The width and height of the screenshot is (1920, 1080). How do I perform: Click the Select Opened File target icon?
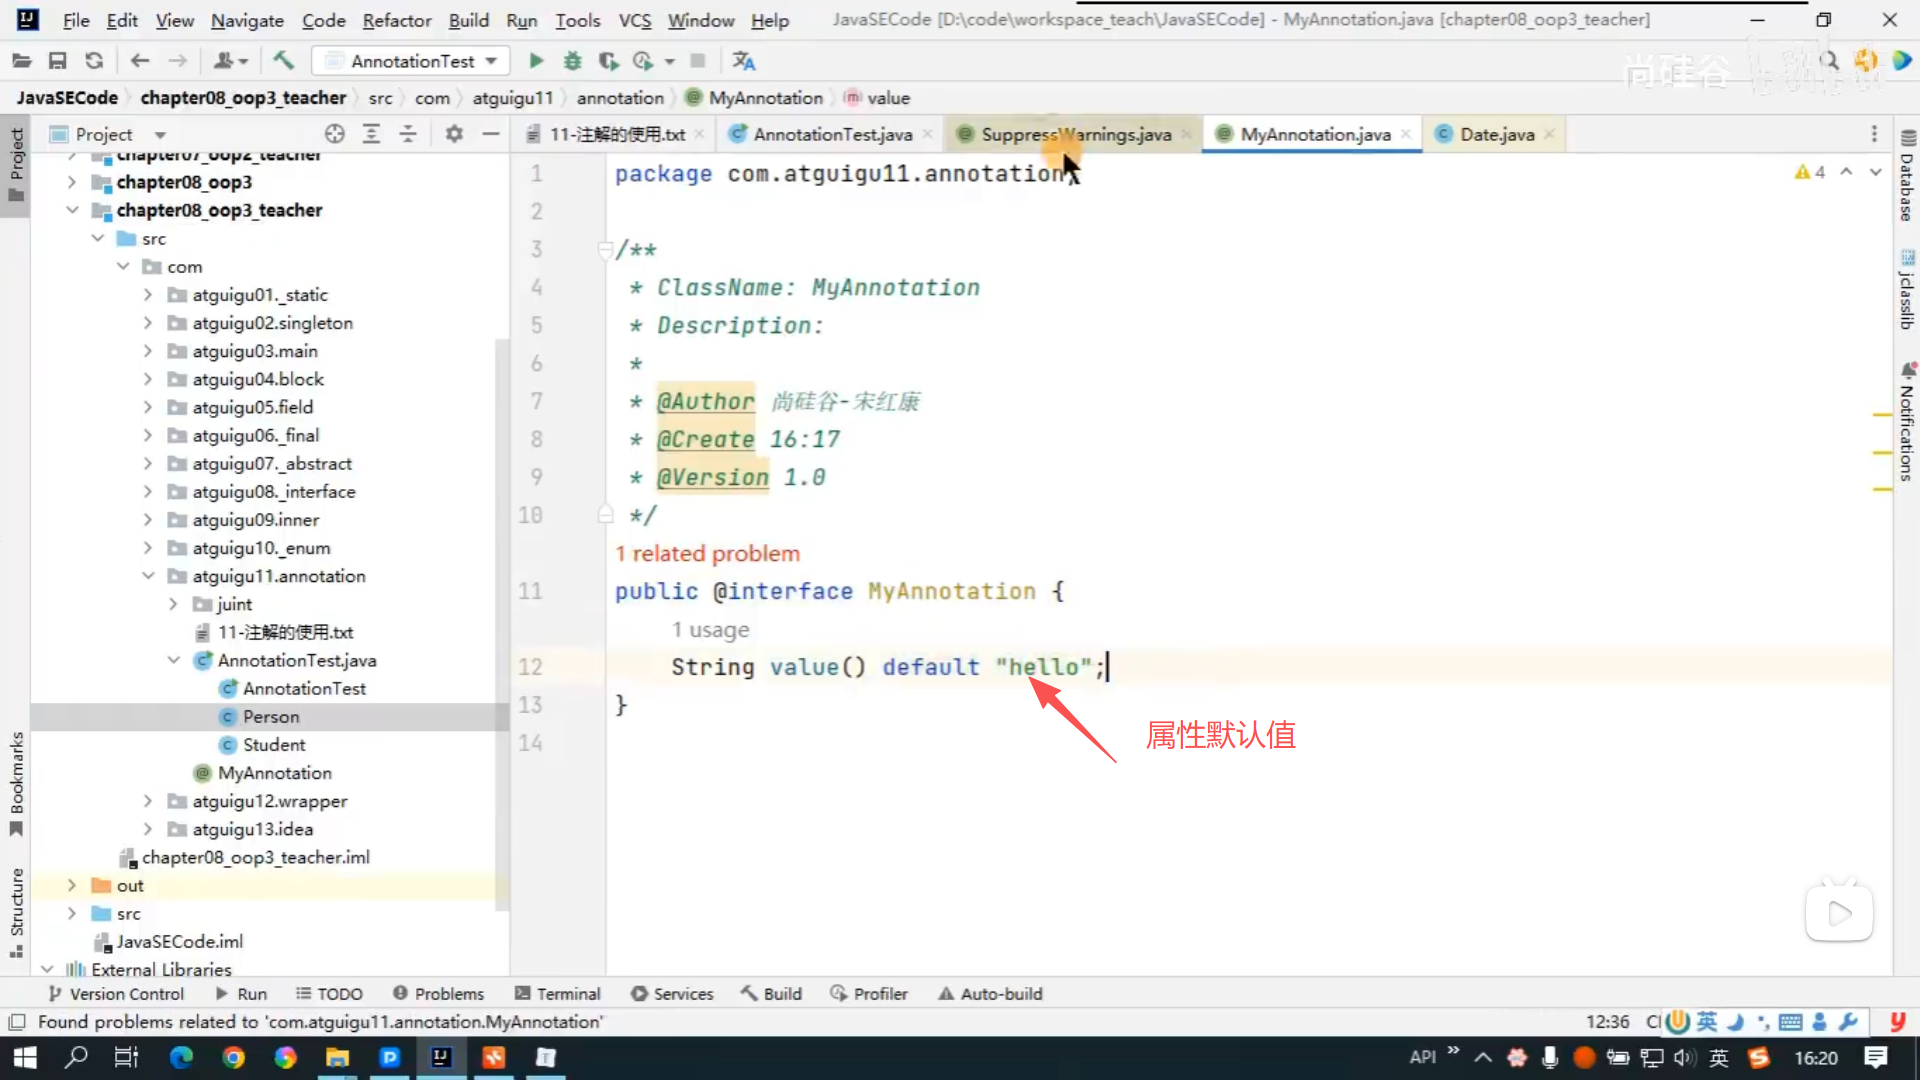335,134
